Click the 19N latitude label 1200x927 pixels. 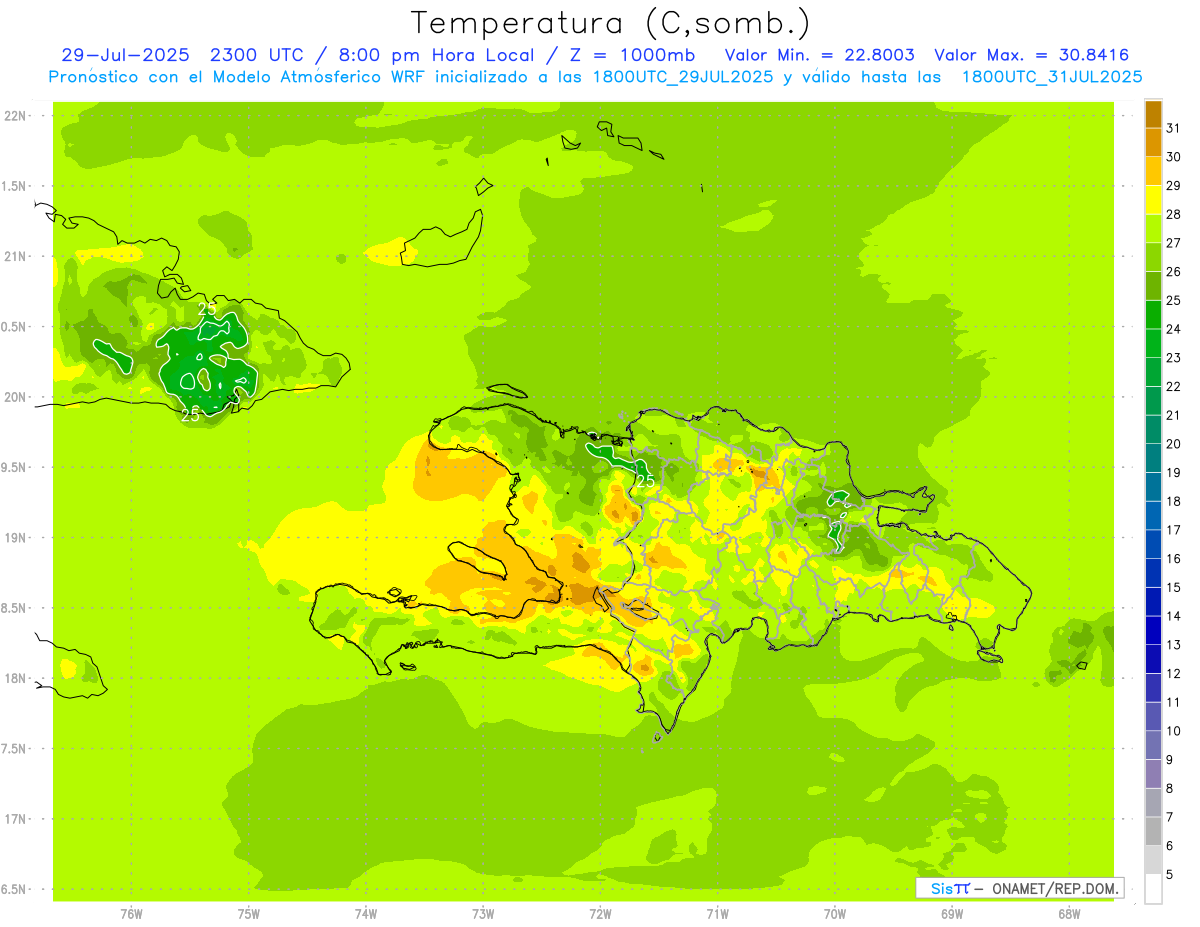pos(16,538)
